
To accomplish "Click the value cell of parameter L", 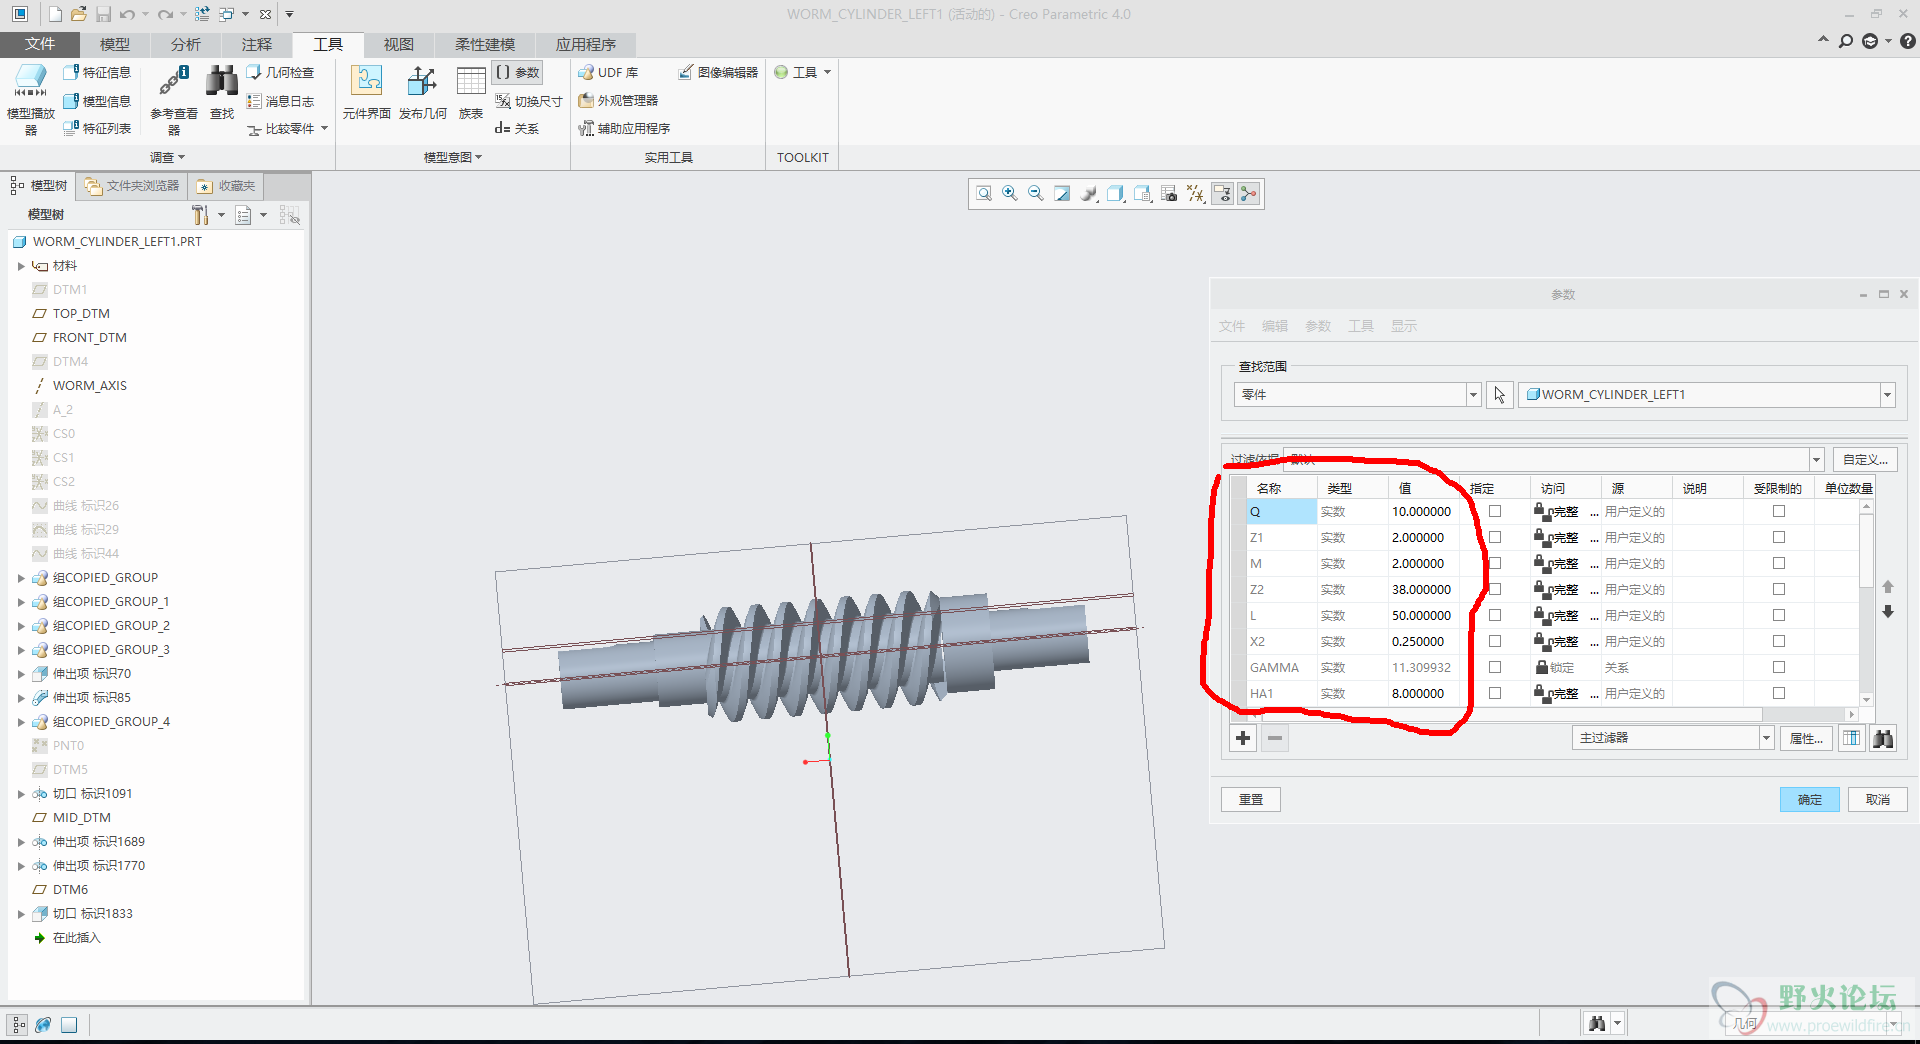I will point(1421,615).
